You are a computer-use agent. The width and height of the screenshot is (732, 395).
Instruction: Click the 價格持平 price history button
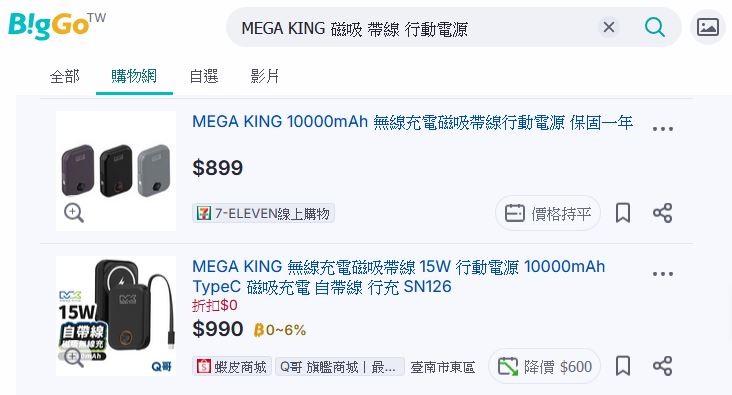[548, 213]
